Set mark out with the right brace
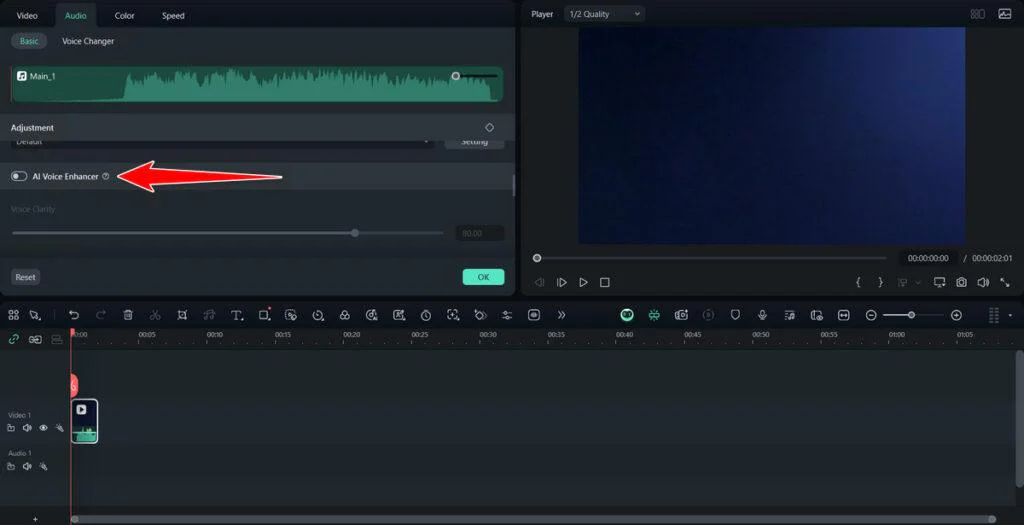Image resolution: width=1024 pixels, height=525 pixels. (x=880, y=282)
